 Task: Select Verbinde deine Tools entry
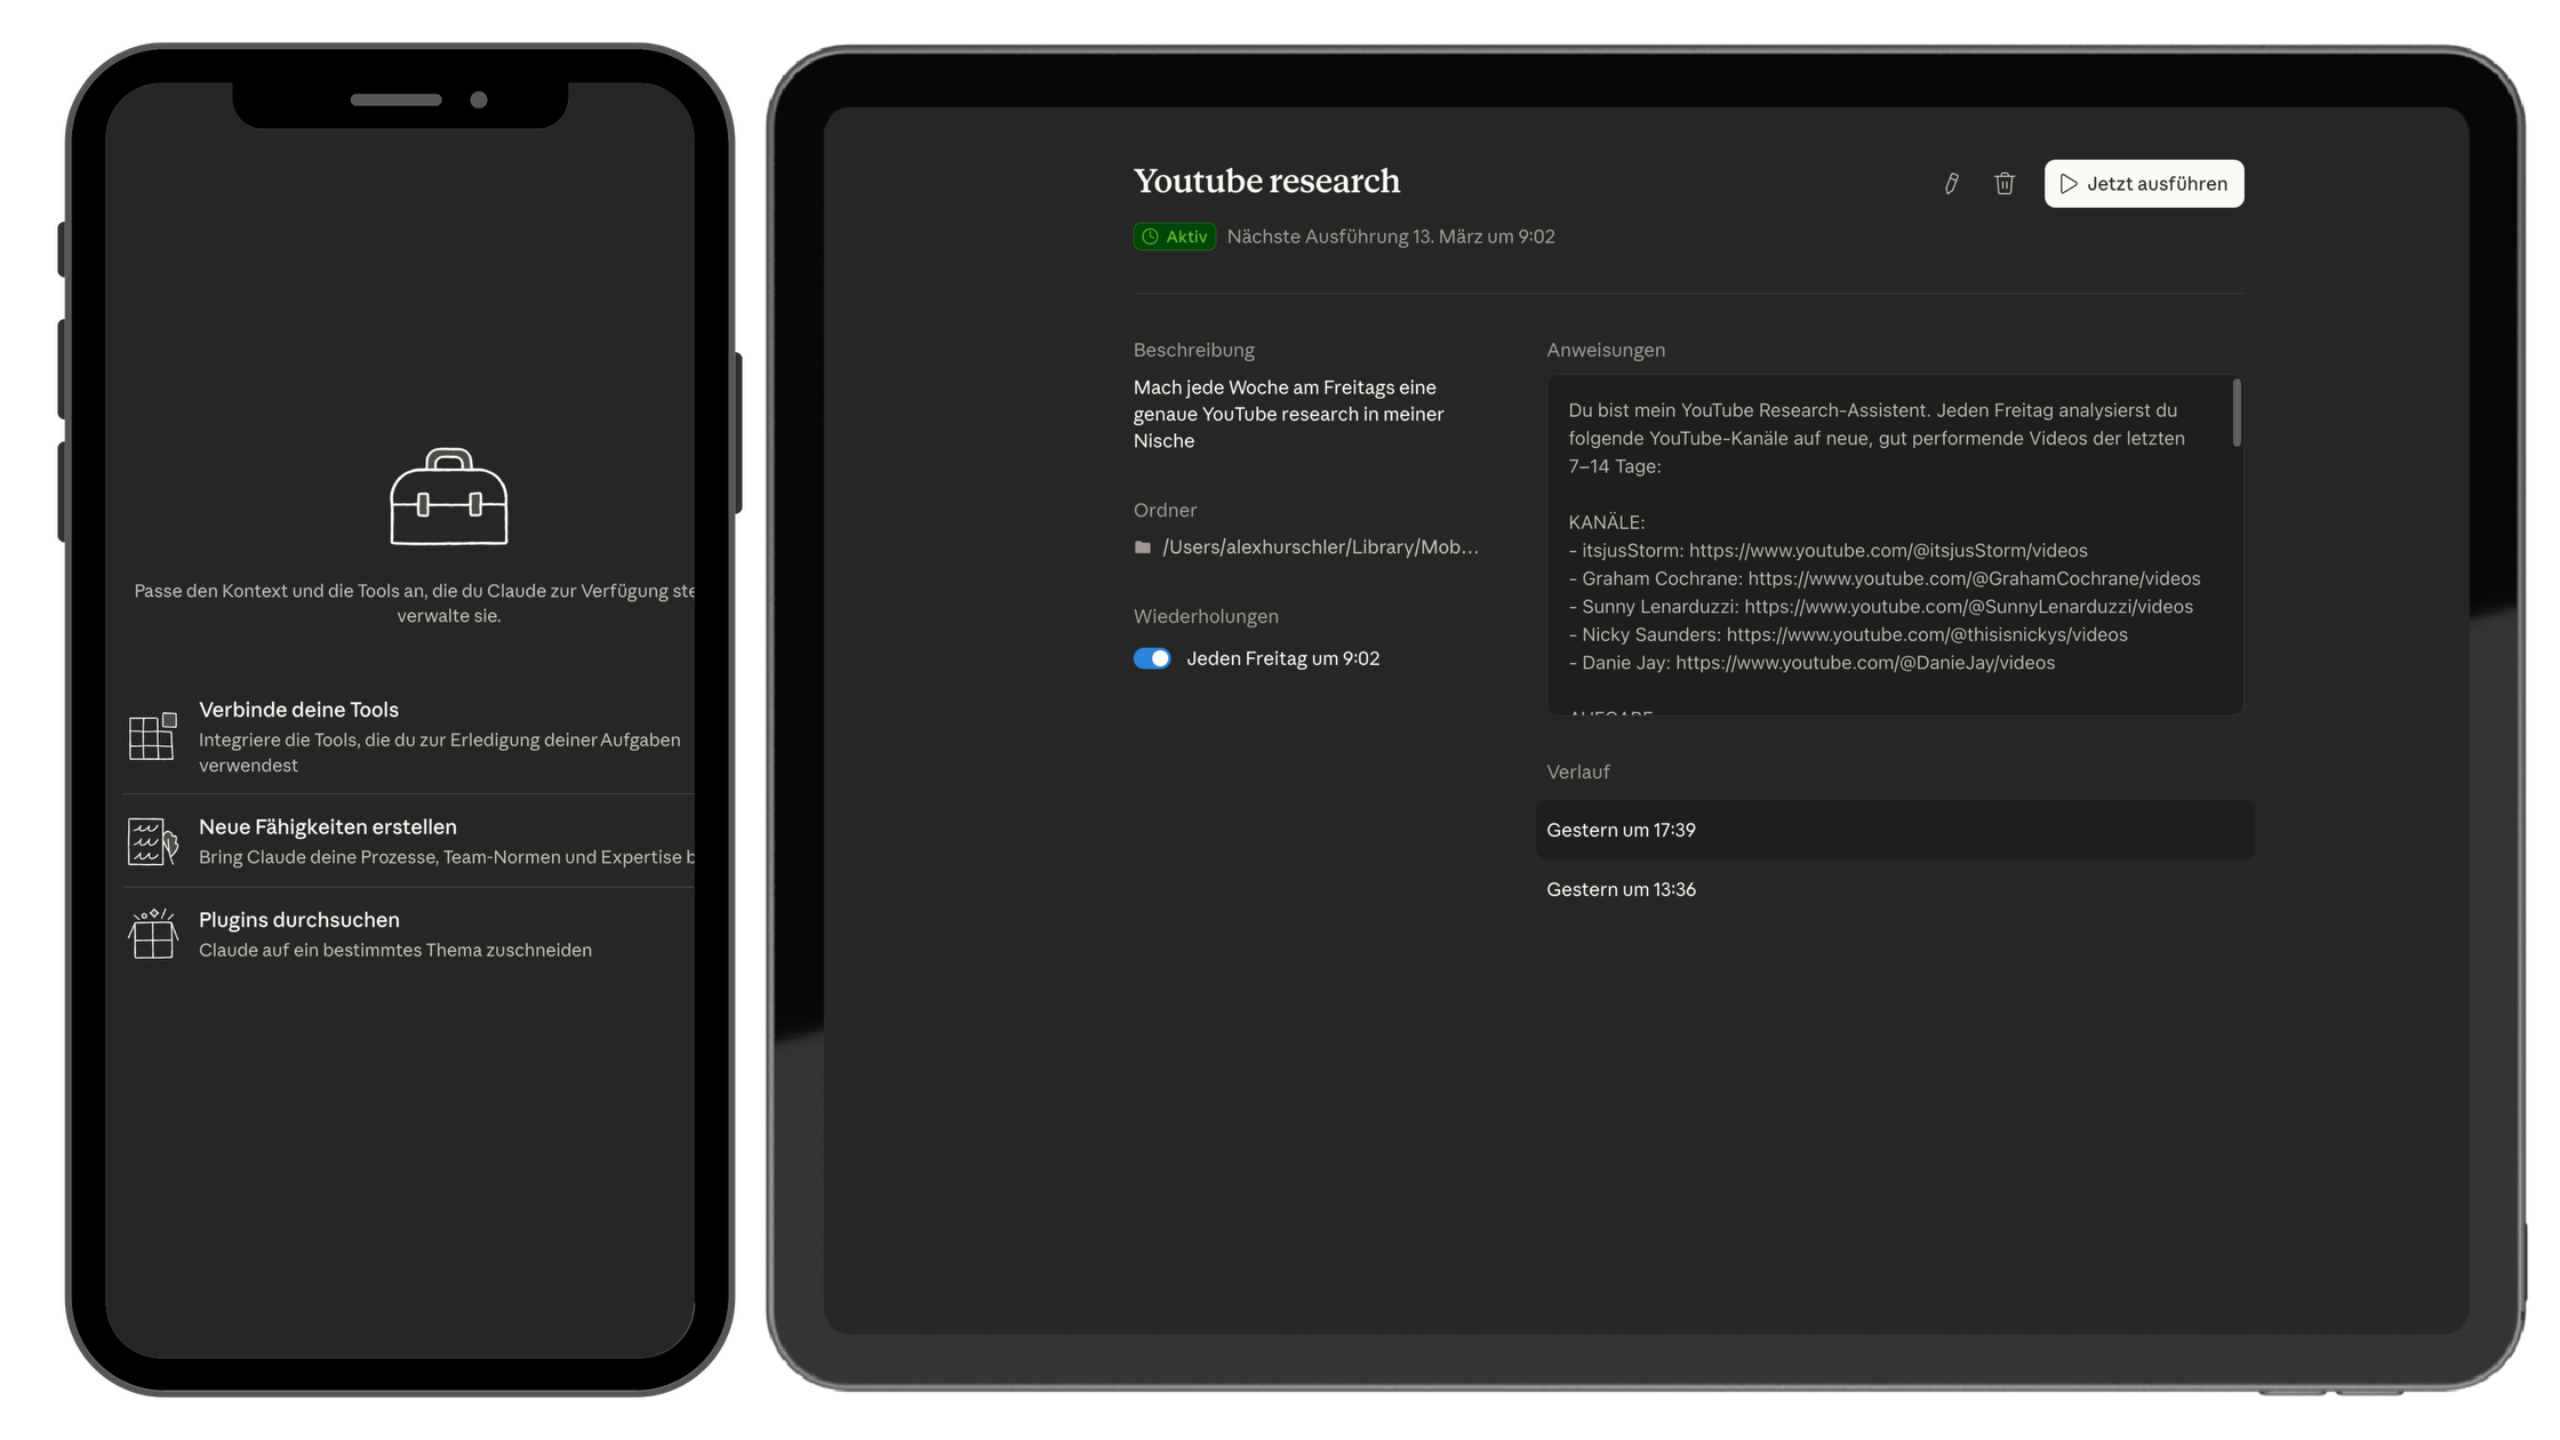298,710
